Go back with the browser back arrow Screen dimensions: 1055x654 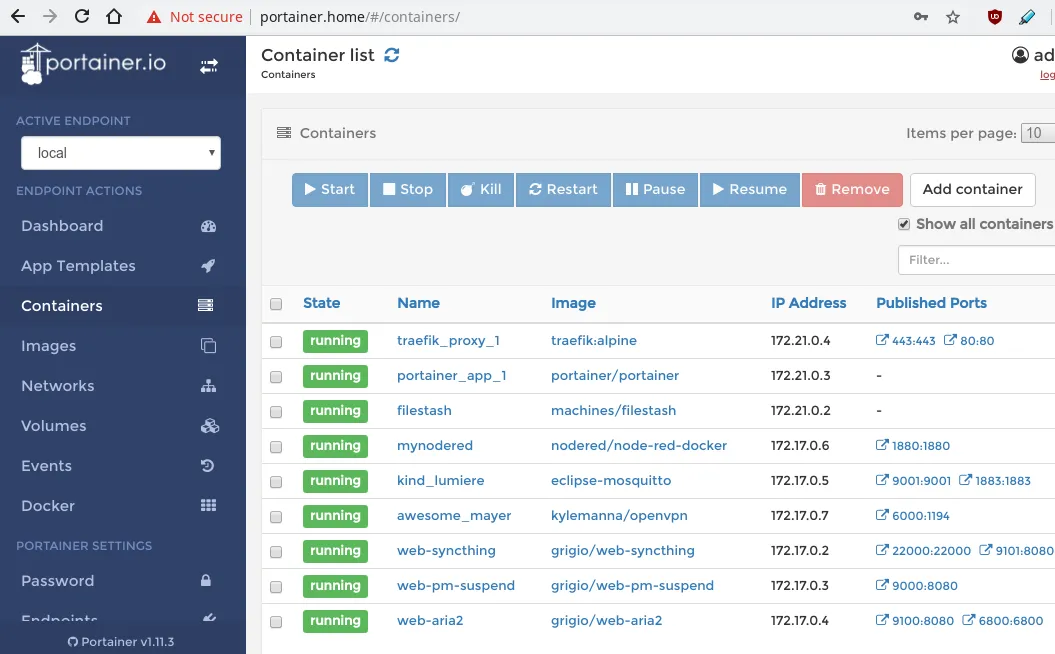point(18,16)
